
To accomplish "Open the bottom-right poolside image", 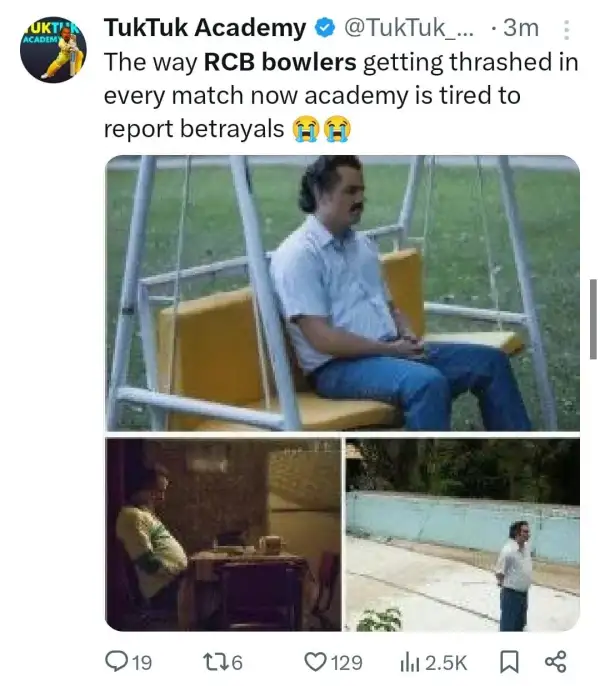I will pos(463,534).
